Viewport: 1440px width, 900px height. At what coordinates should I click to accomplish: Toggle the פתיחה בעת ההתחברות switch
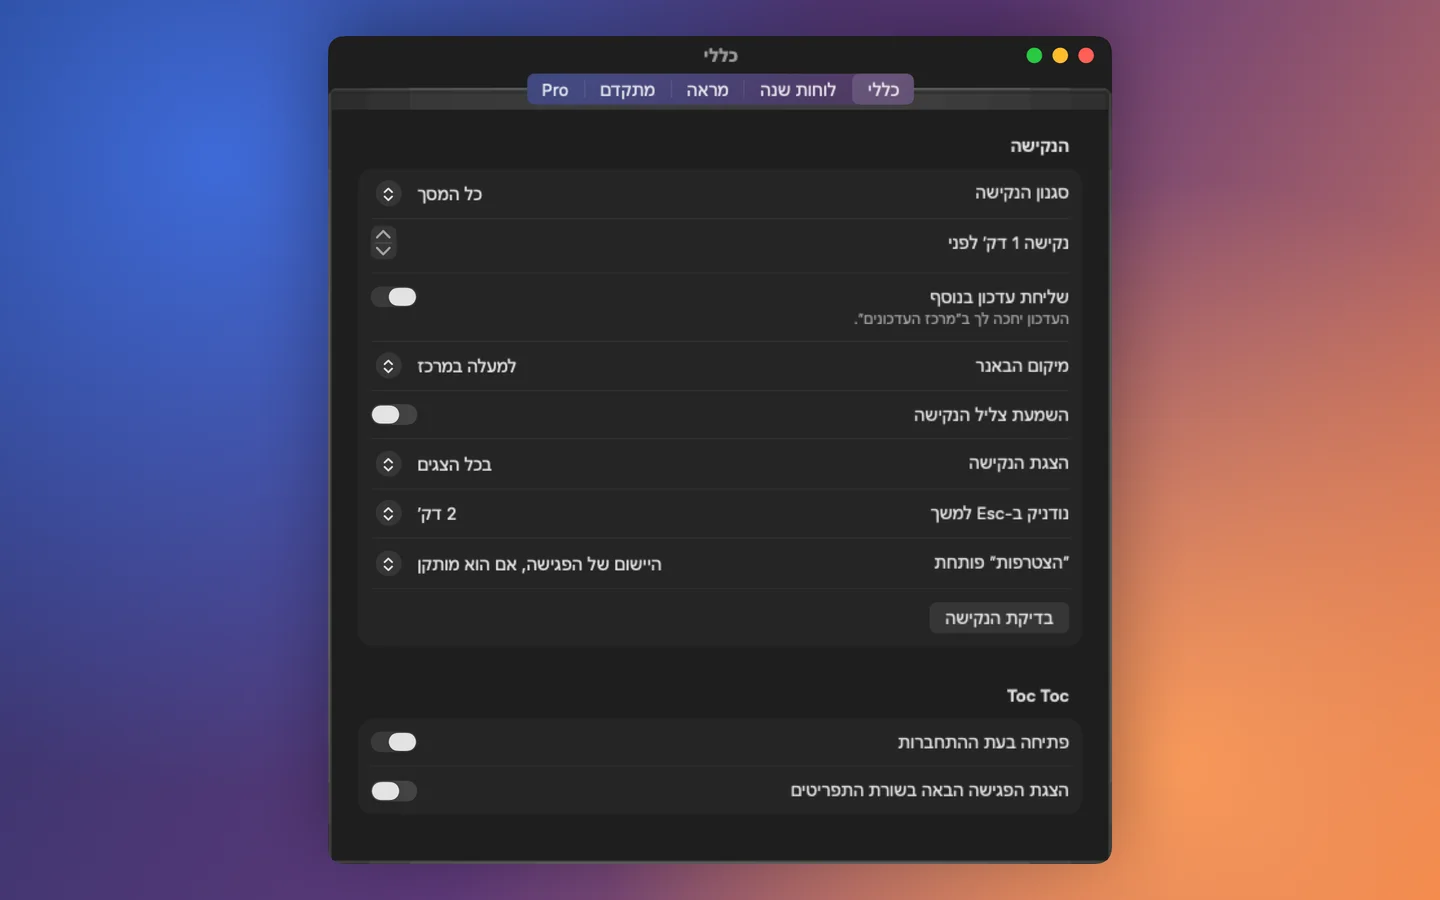394,742
